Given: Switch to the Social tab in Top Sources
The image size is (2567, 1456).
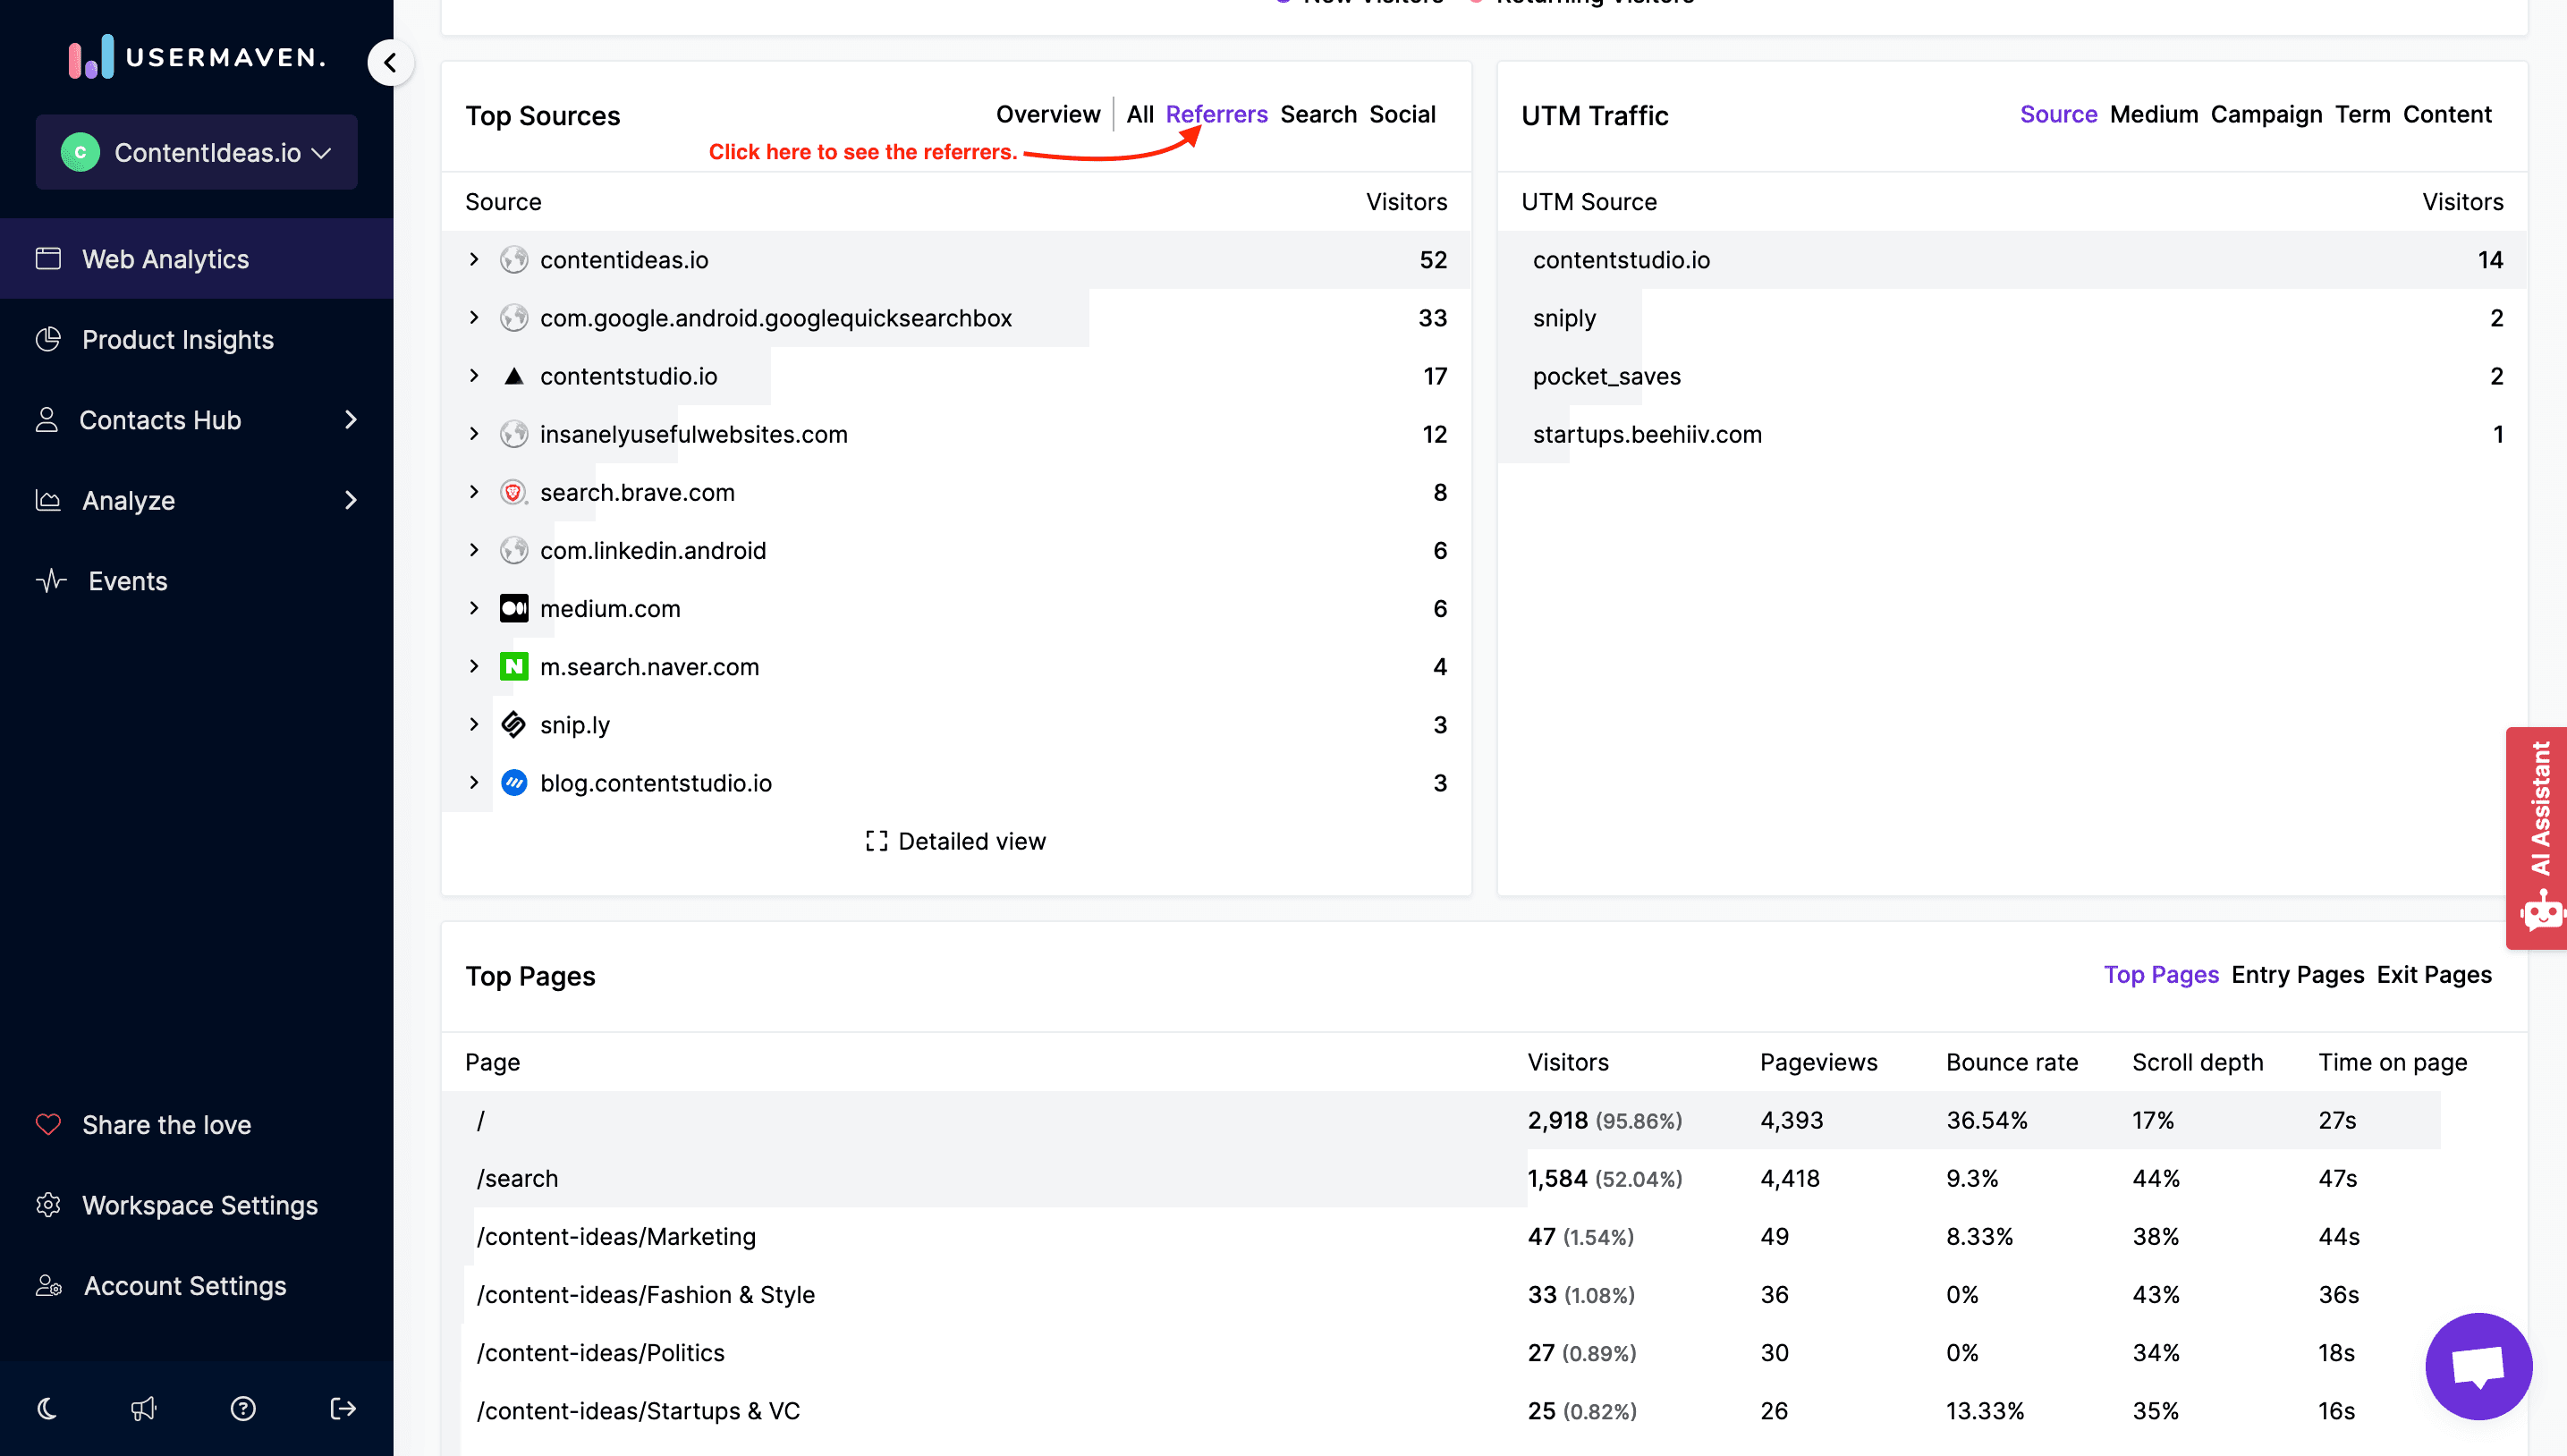Looking at the screenshot, I should 1403,113.
